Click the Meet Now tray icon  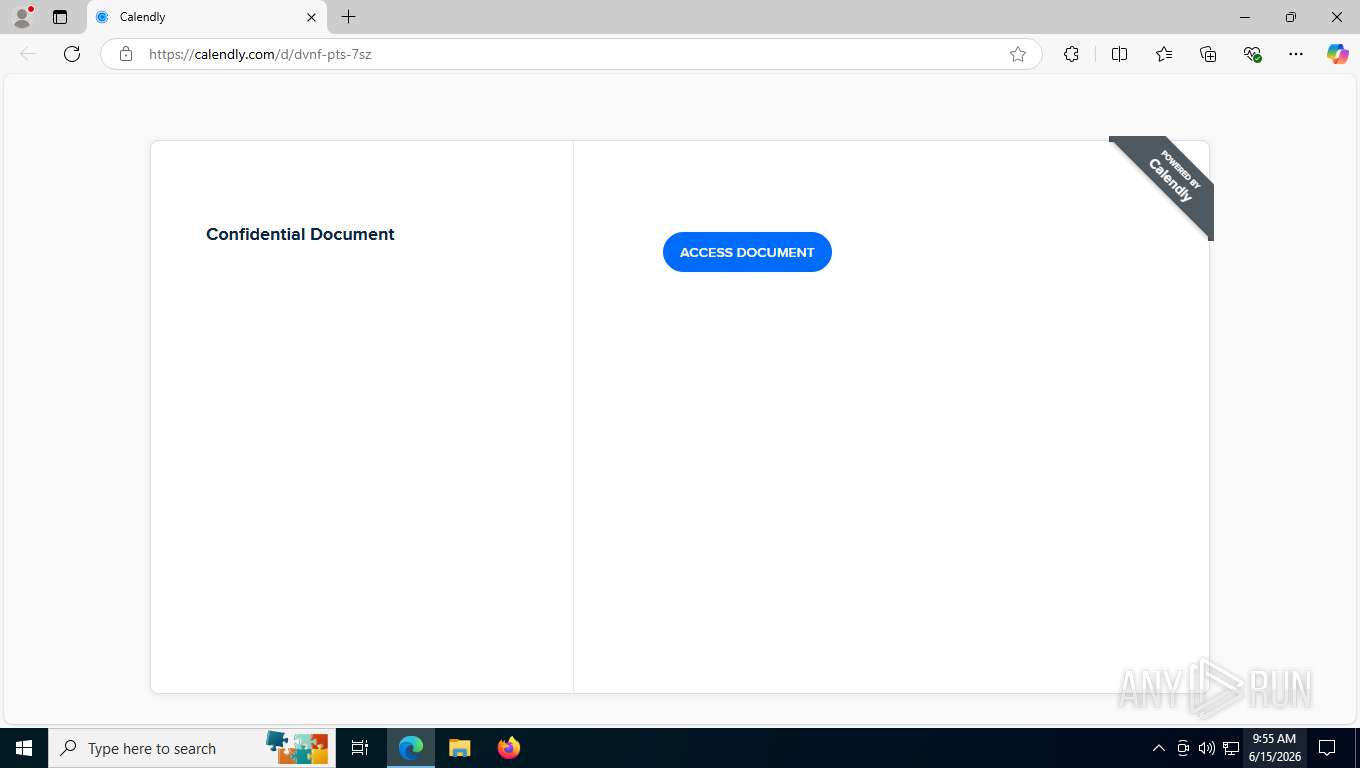click(x=1183, y=748)
